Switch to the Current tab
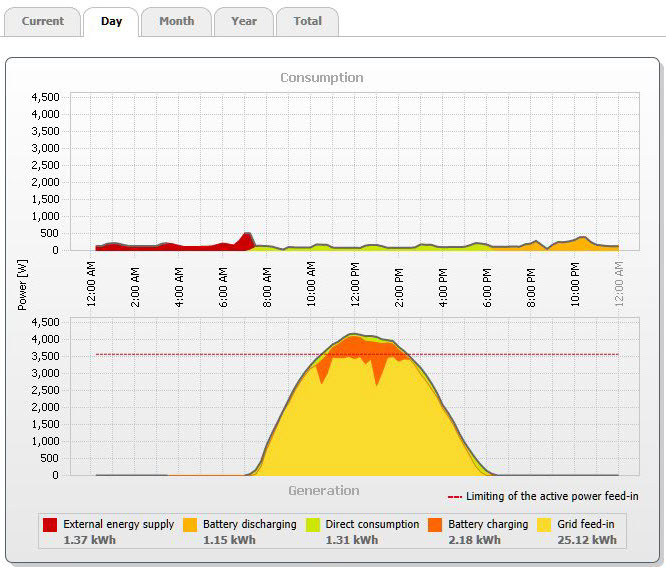 click(42, 21)
